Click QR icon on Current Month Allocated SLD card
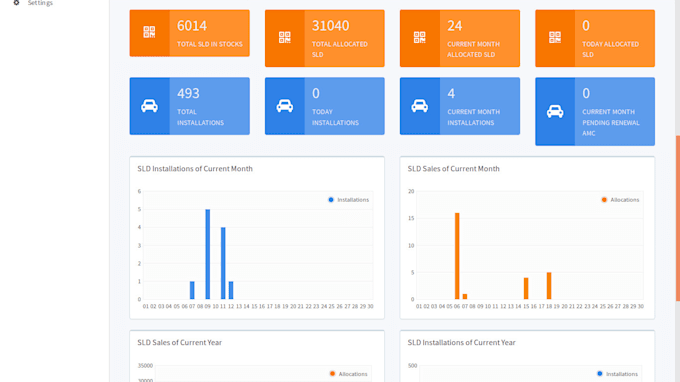 coord(419,37)
